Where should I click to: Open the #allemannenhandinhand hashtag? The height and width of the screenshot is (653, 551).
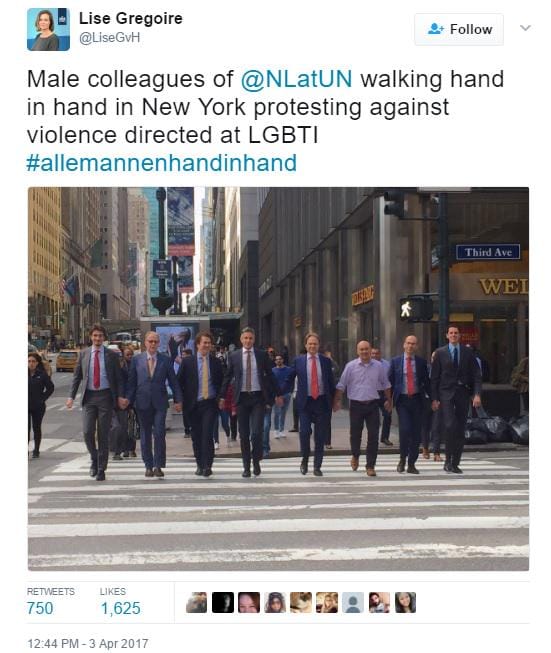pyautogui.click(x=162, y=162)
